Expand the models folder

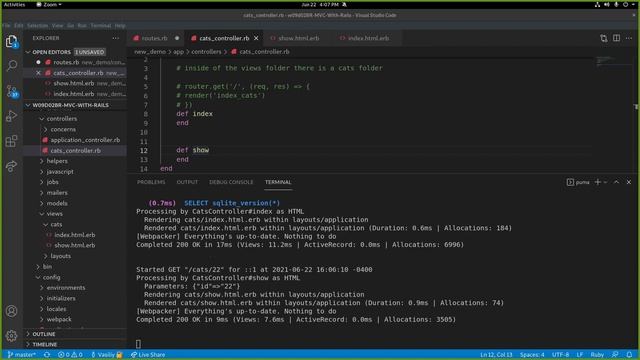point(57,203)
